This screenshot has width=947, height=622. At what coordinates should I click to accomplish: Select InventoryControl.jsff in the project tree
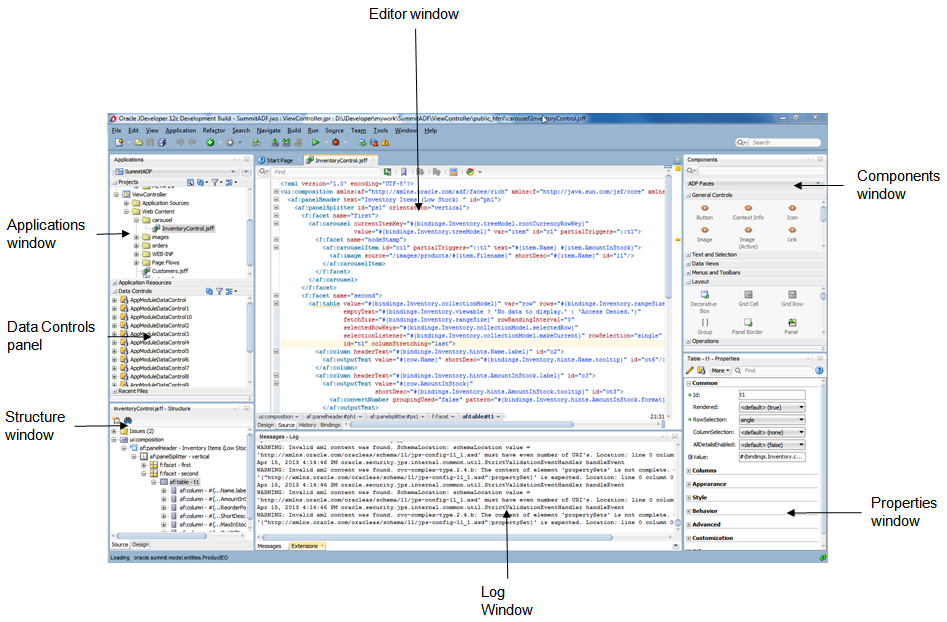tap(187, 229)
